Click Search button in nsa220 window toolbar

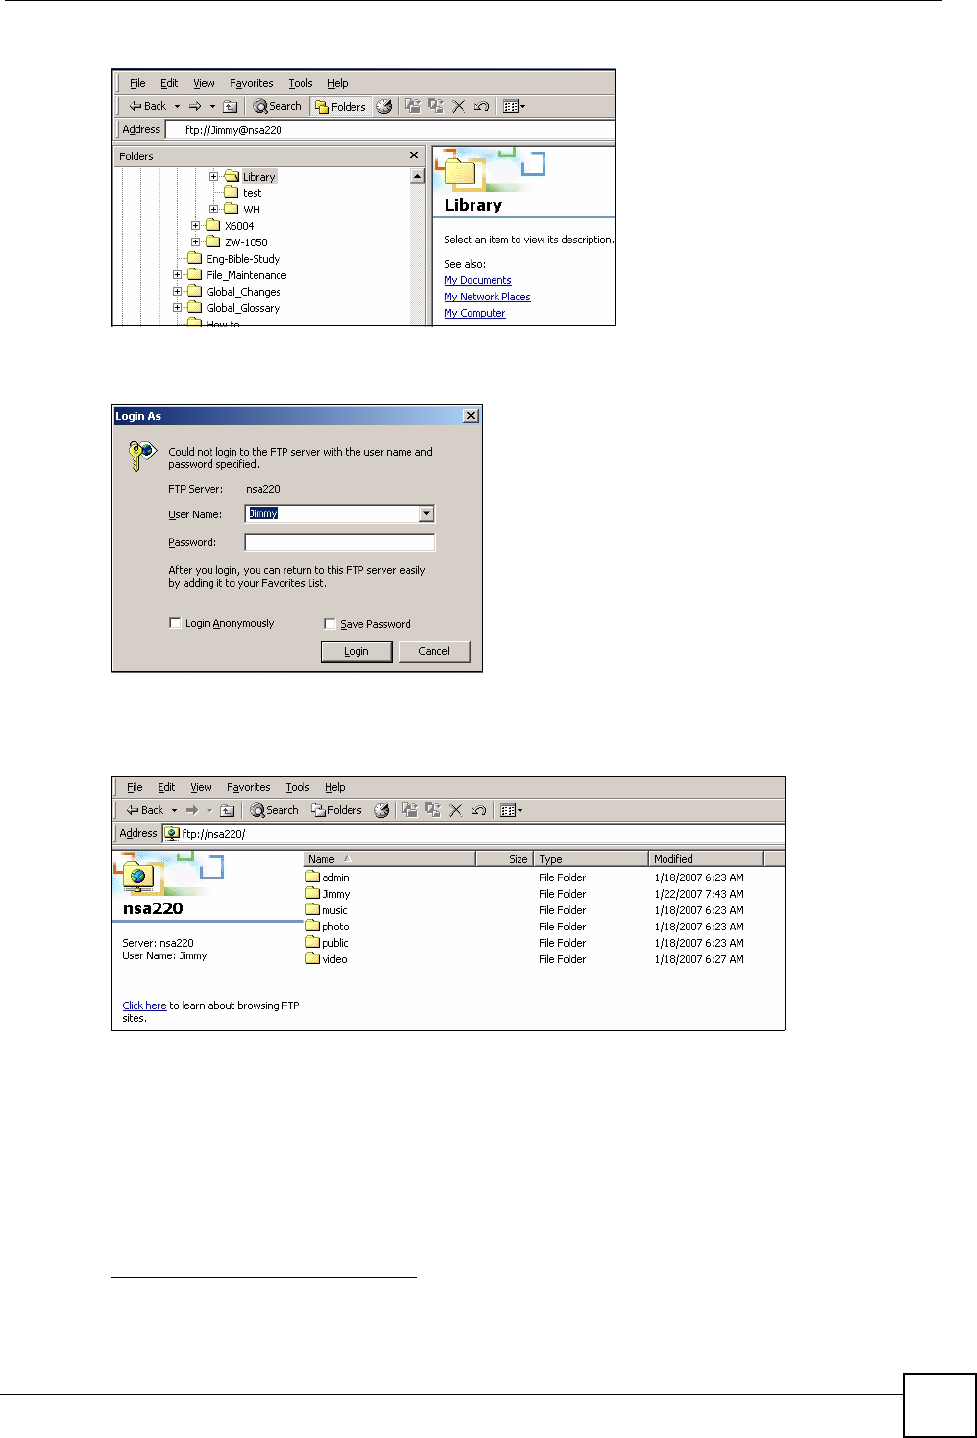(x=275, y=810)
